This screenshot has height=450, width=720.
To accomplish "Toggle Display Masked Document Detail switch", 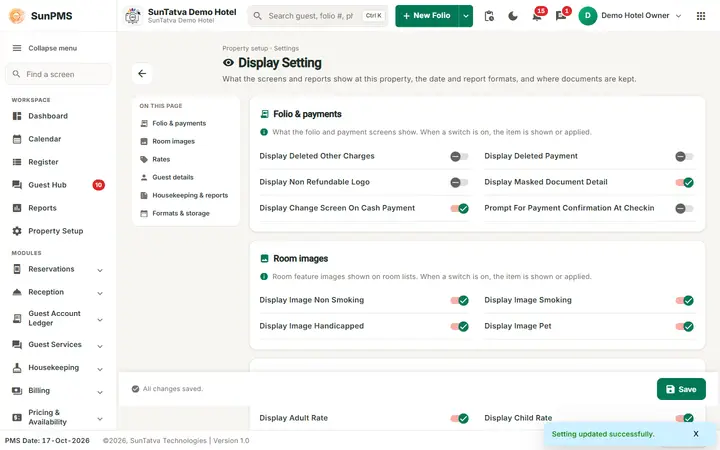I will 684,182.
